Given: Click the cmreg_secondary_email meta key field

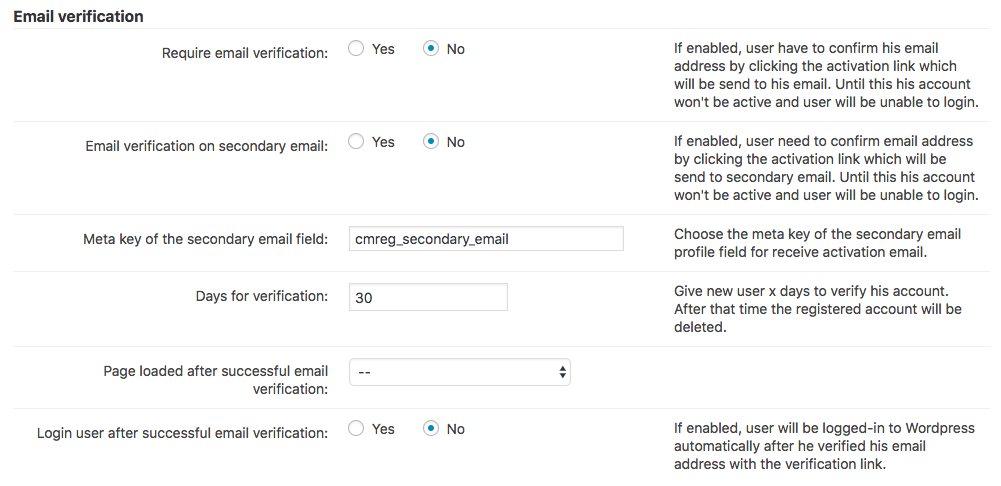Looking at the screenshot, I should [486, 239].
